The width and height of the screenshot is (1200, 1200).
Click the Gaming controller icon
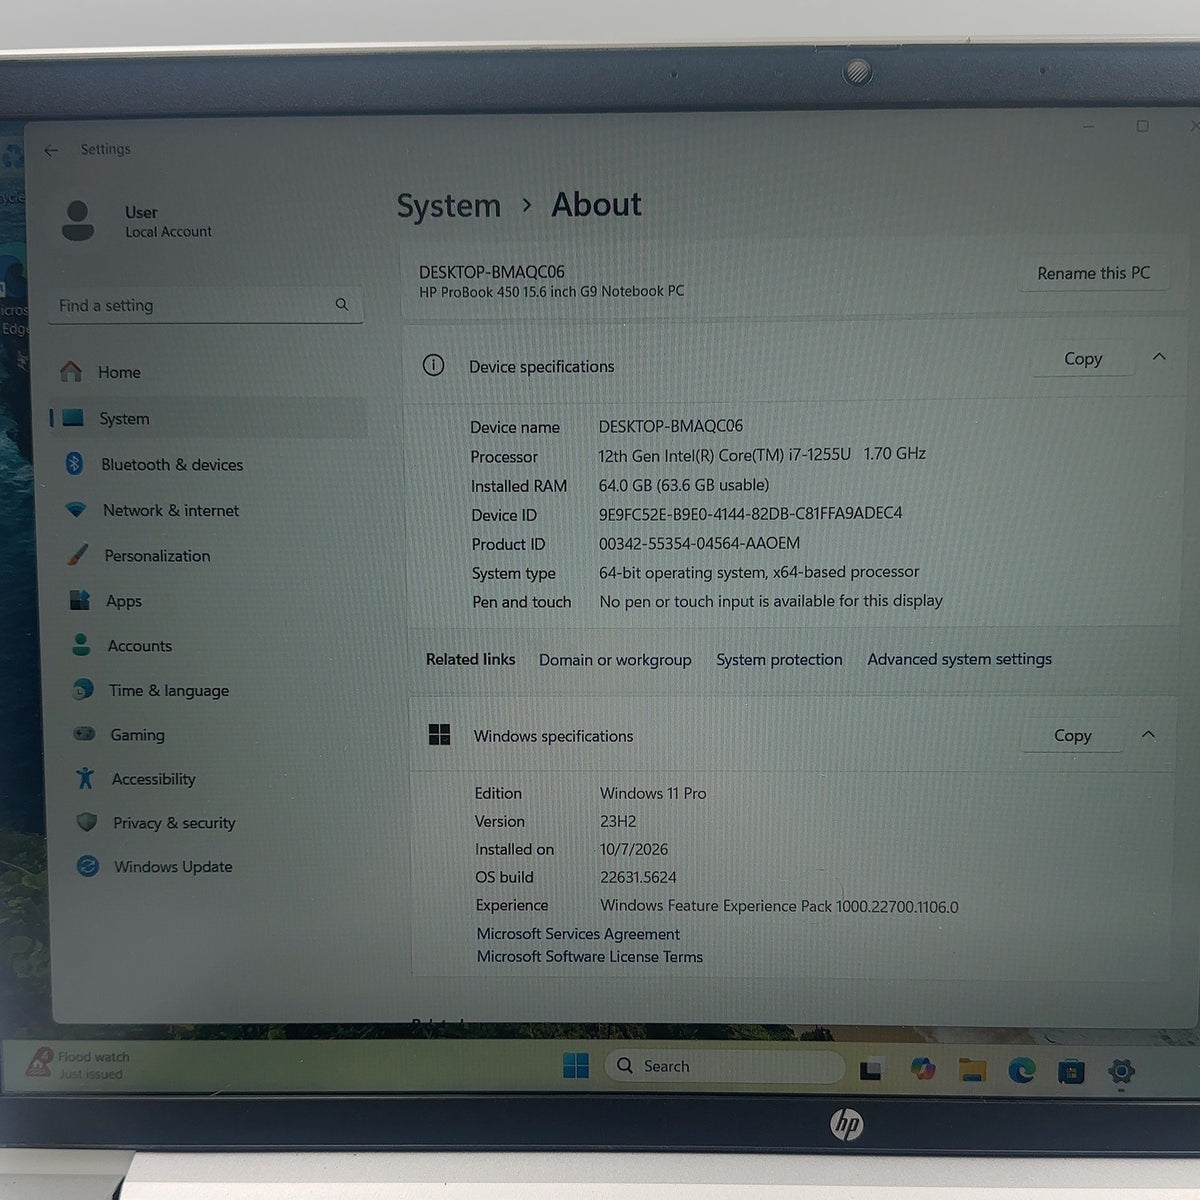(x=84, y=734)
